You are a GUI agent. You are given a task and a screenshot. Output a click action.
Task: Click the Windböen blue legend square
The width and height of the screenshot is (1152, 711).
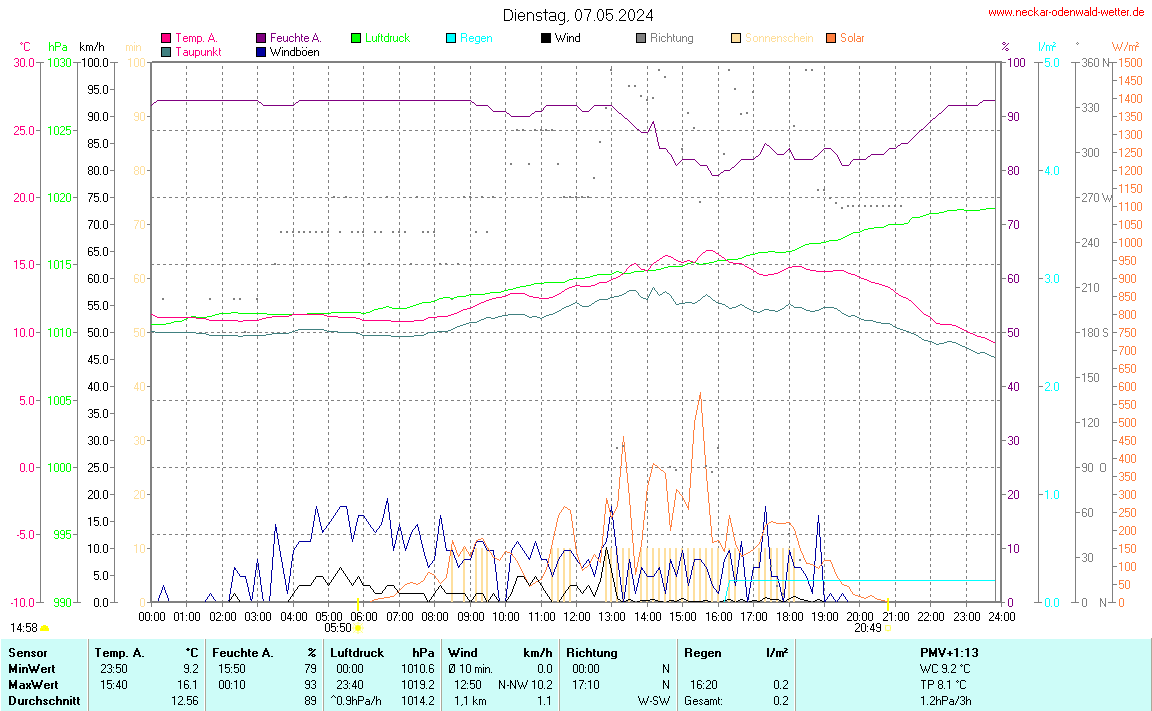click(261, 51)
